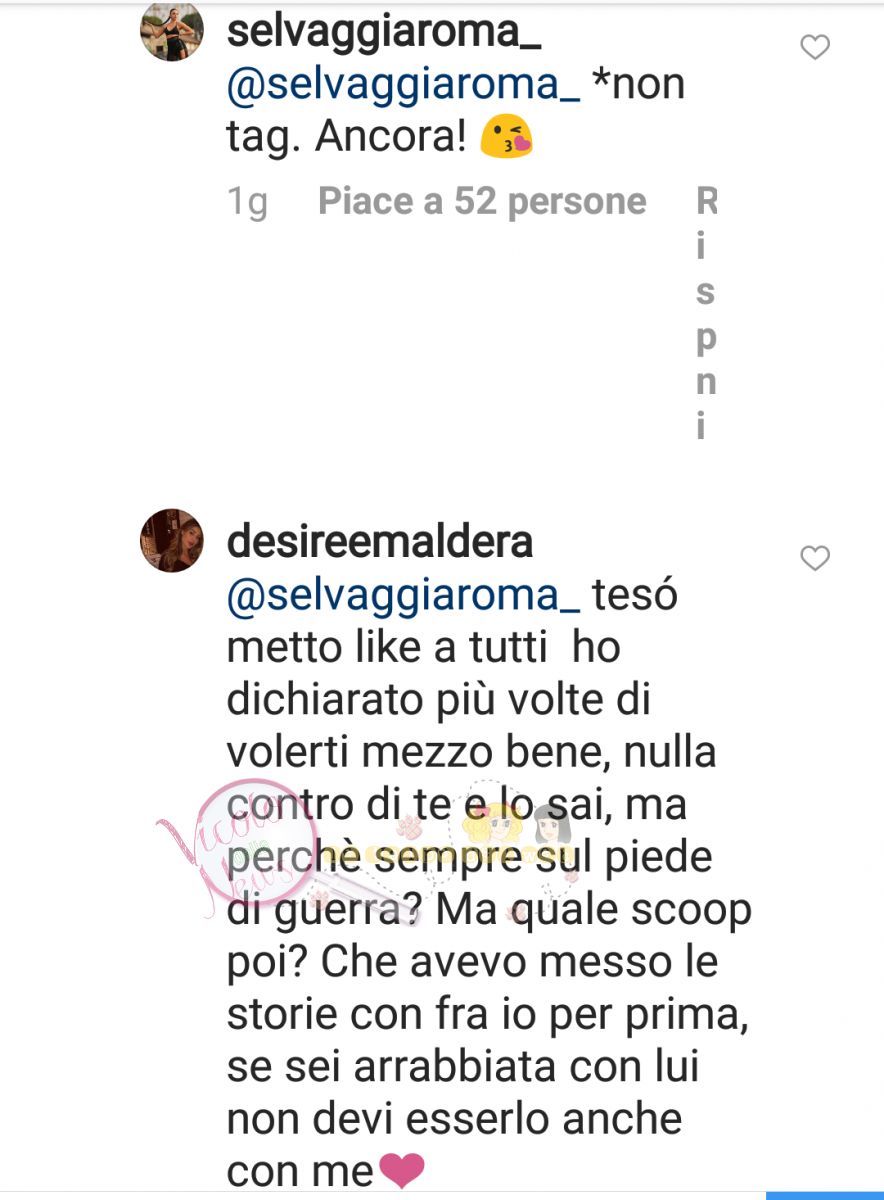Select the "*non tag. Ancora!" comment text
The height and width of the screenshot is (1200, 884).
(x=456, y=111)
